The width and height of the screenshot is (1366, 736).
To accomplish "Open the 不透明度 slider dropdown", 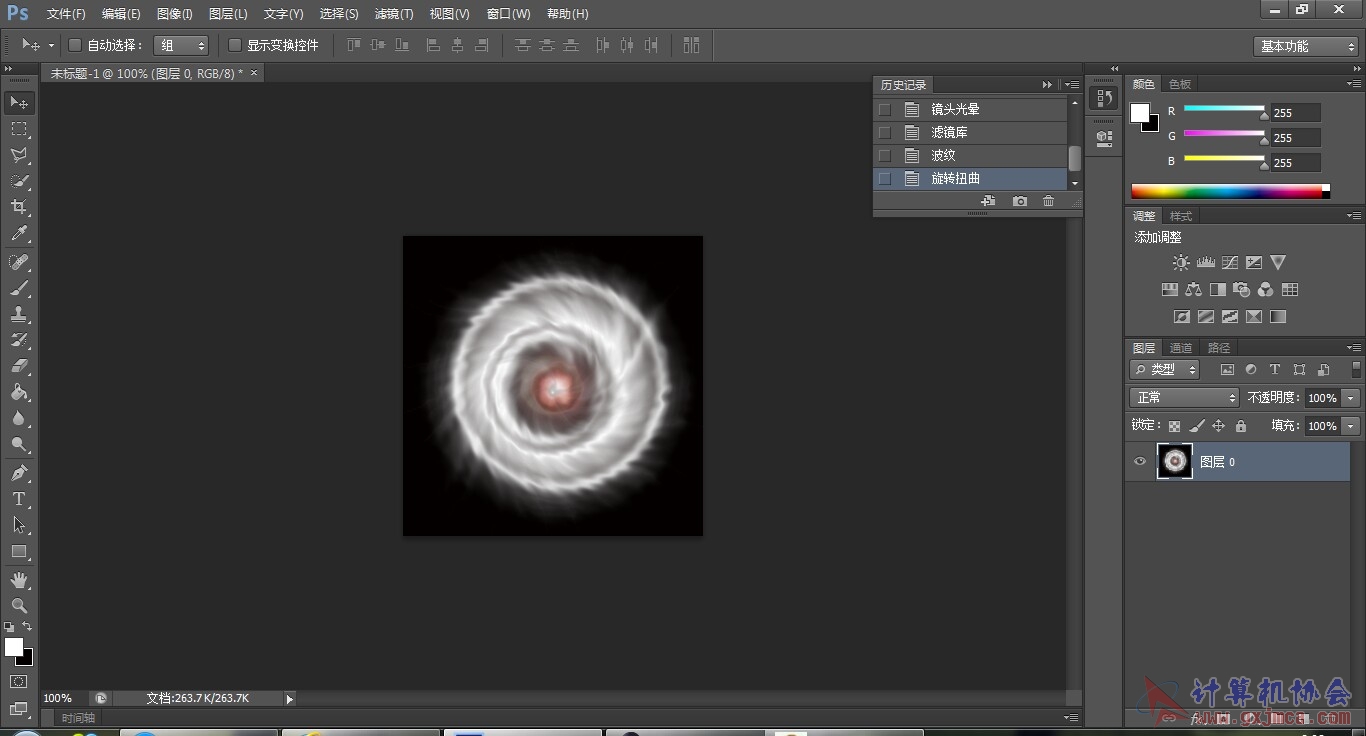I will point(1351,398).
